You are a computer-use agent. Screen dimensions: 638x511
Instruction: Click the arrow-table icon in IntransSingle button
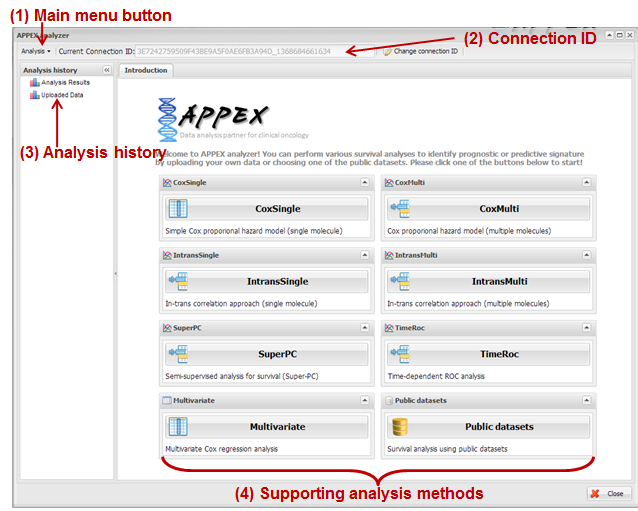point(178,282)
